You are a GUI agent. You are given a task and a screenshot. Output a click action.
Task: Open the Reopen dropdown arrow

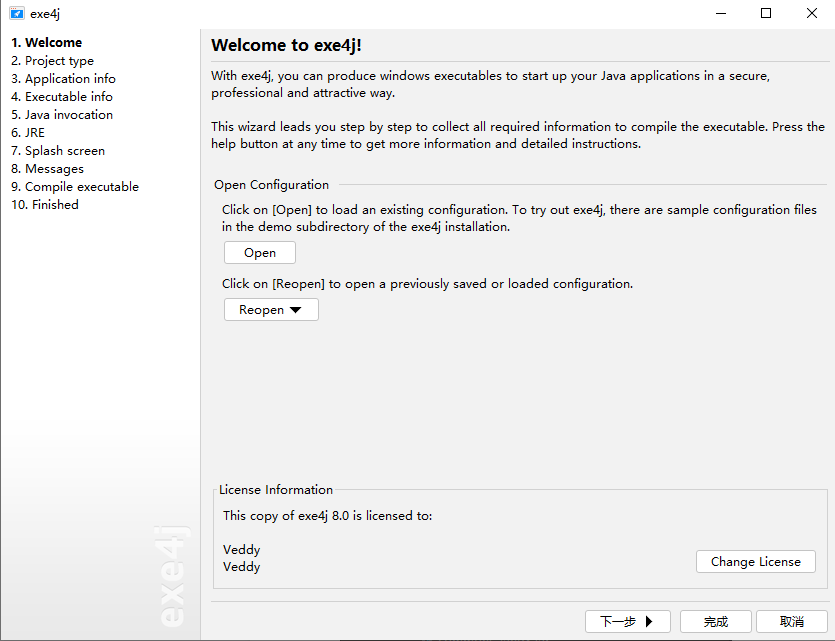click(x=295, y=310)
